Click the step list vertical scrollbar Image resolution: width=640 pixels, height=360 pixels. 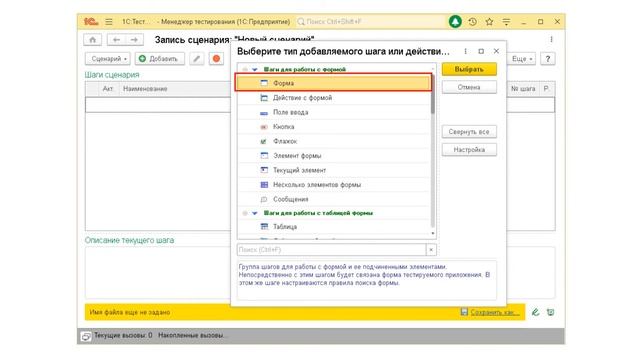[x=433, y=94]
